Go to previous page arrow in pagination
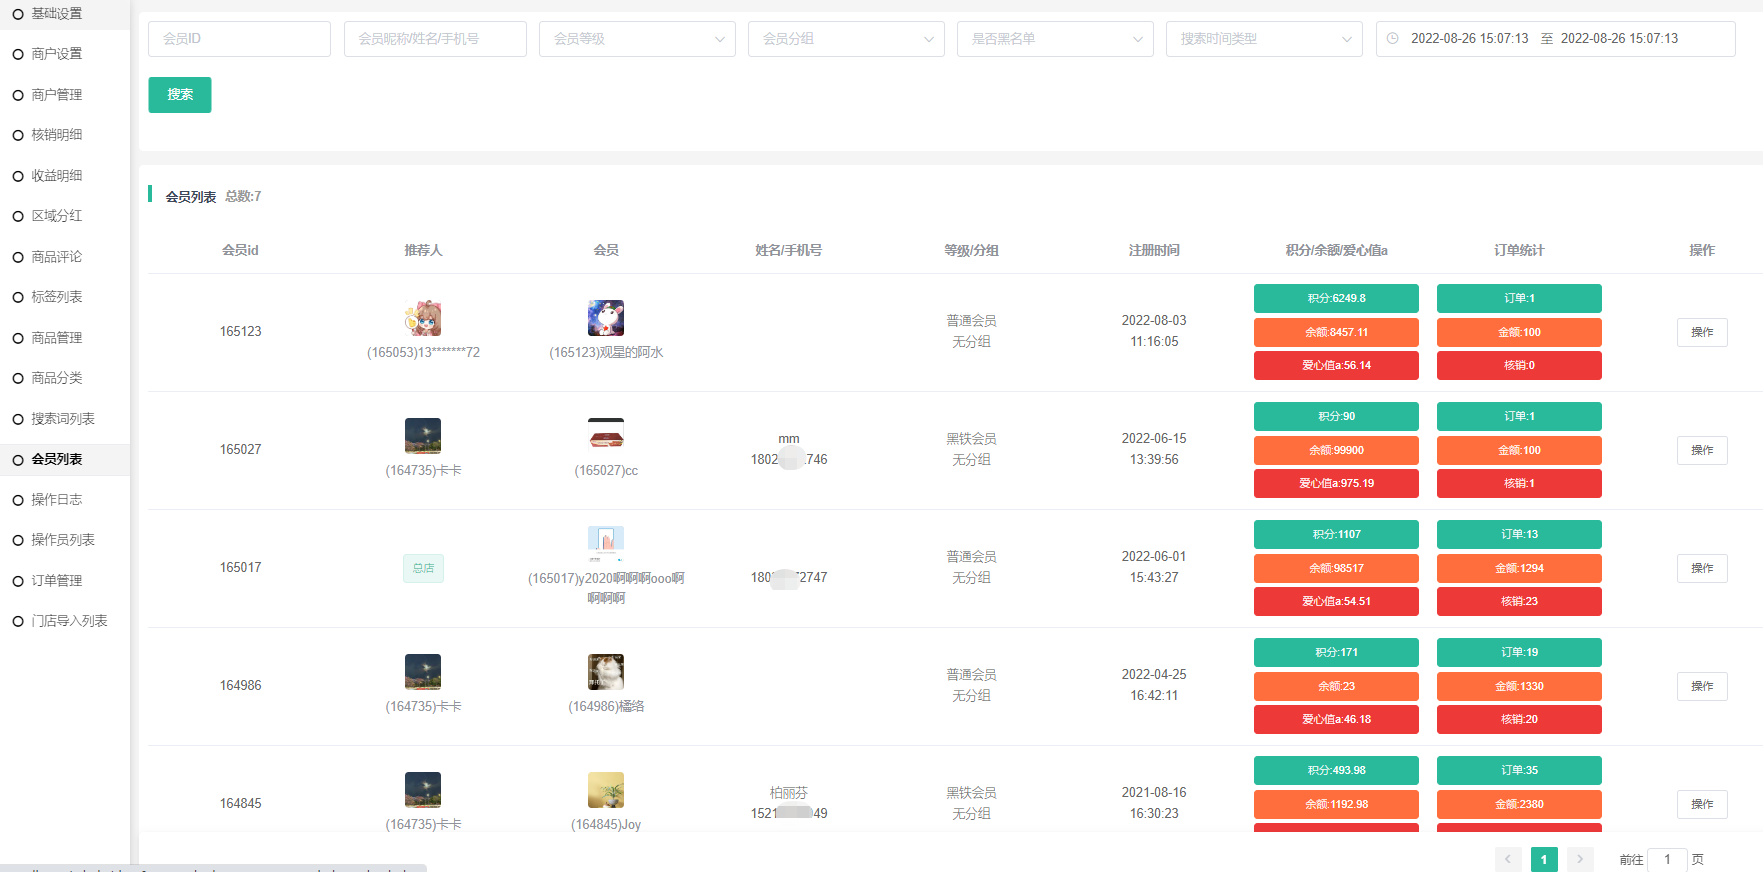The width and height of the screenshot is (1763, 872). point(1508,859)
